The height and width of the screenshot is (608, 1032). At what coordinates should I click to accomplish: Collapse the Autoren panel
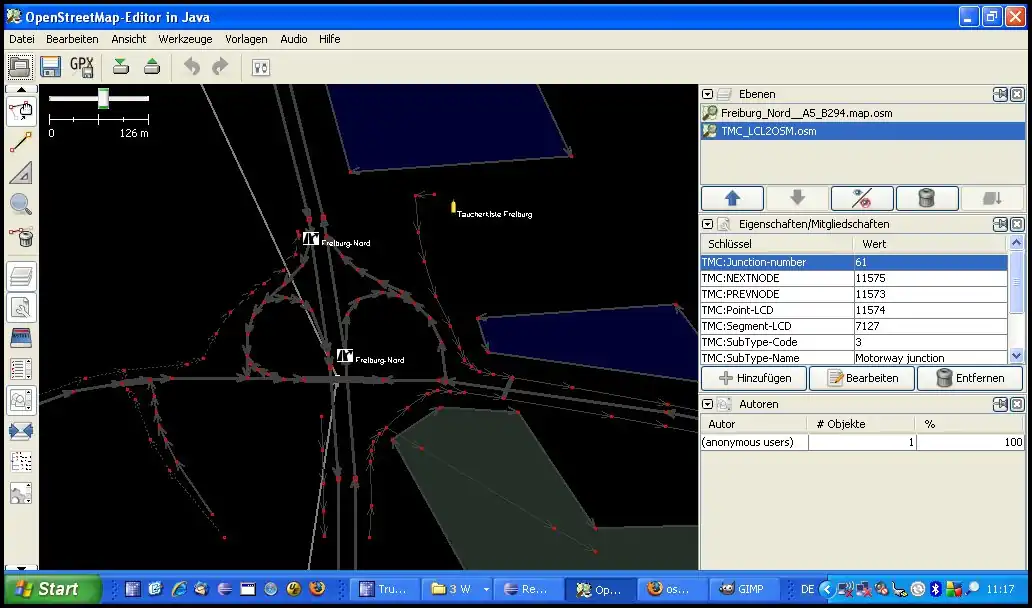tap(708, 405)
